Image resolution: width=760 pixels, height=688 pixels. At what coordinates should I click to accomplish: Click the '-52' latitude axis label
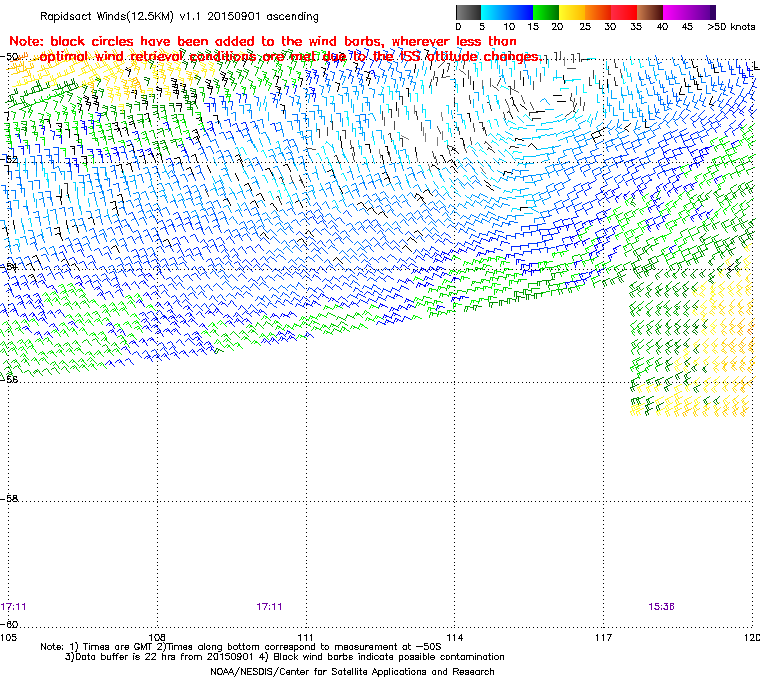(x=9, y=160)
